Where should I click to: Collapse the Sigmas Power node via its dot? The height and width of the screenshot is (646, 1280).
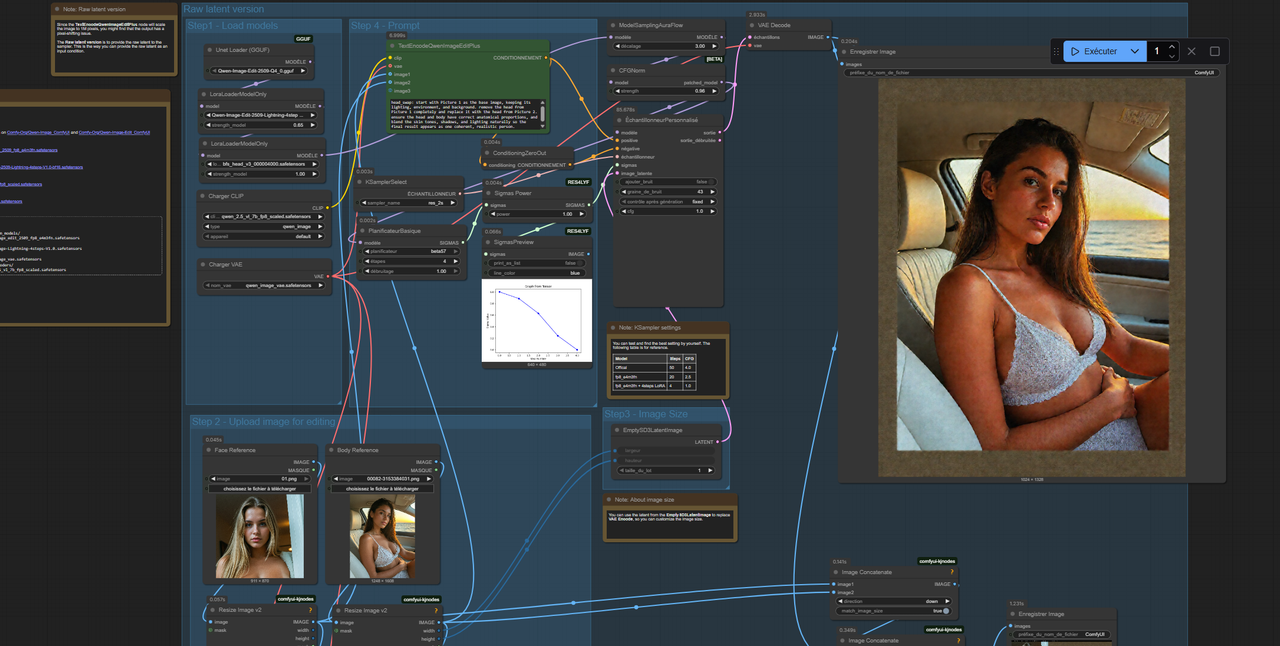(x=488, y=193)
